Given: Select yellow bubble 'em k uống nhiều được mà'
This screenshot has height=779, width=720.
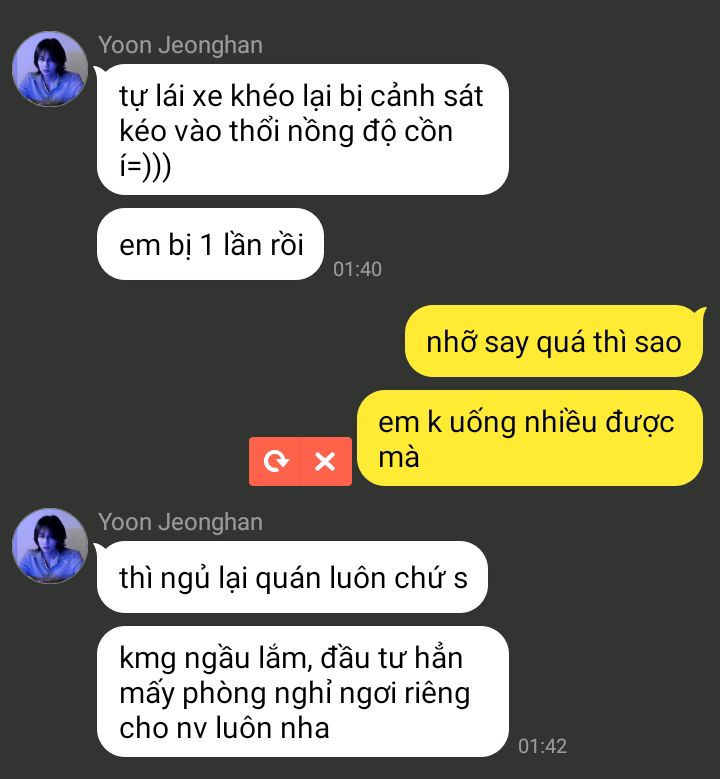Looking at the screenshot, I should [530, 438].
